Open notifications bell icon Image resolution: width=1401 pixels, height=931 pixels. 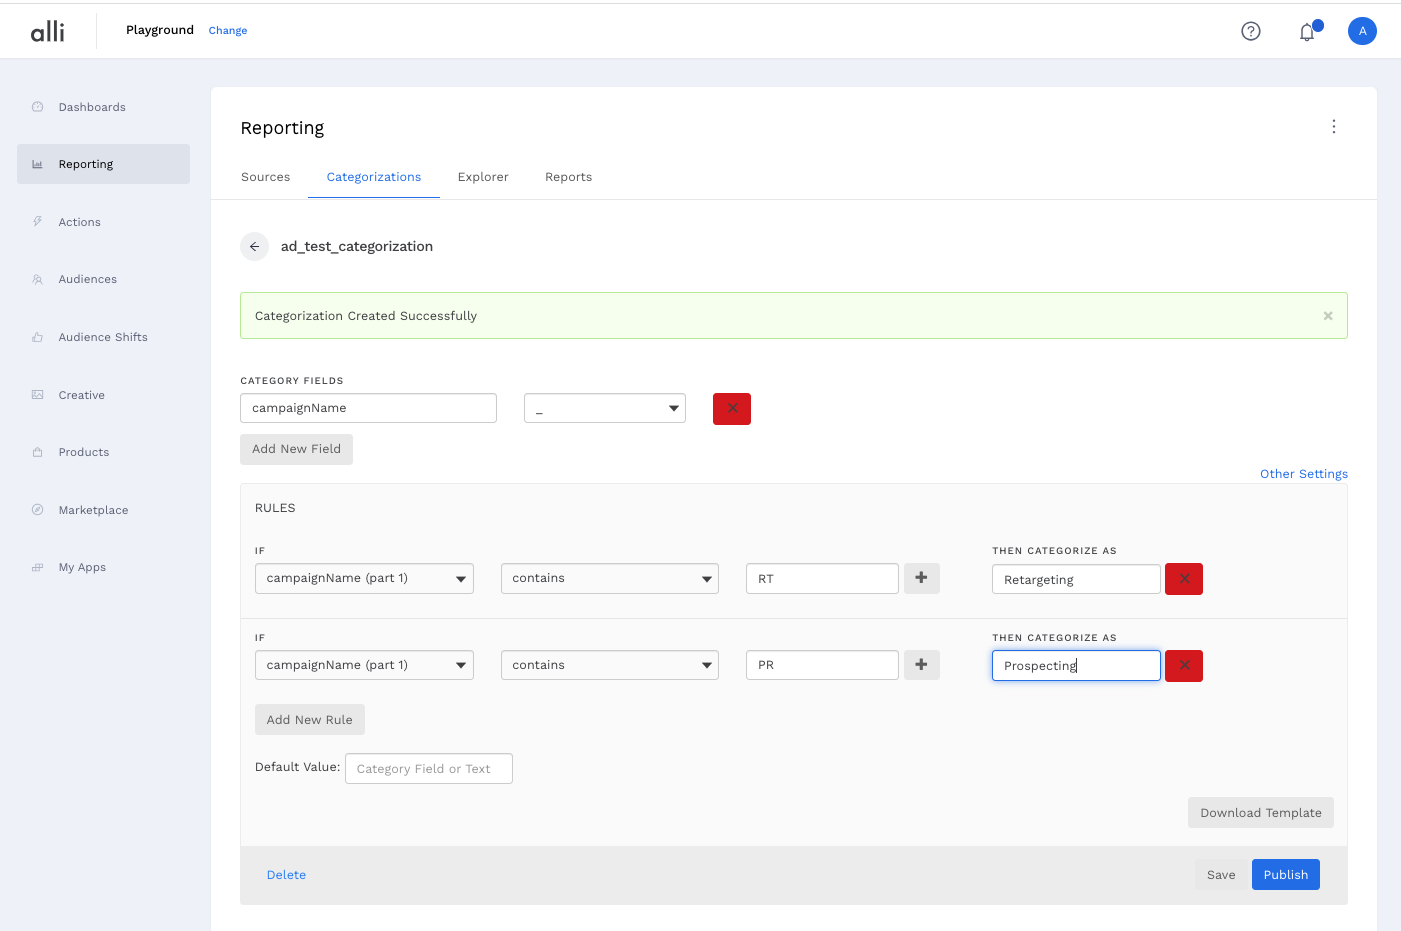click(1307, 32)
